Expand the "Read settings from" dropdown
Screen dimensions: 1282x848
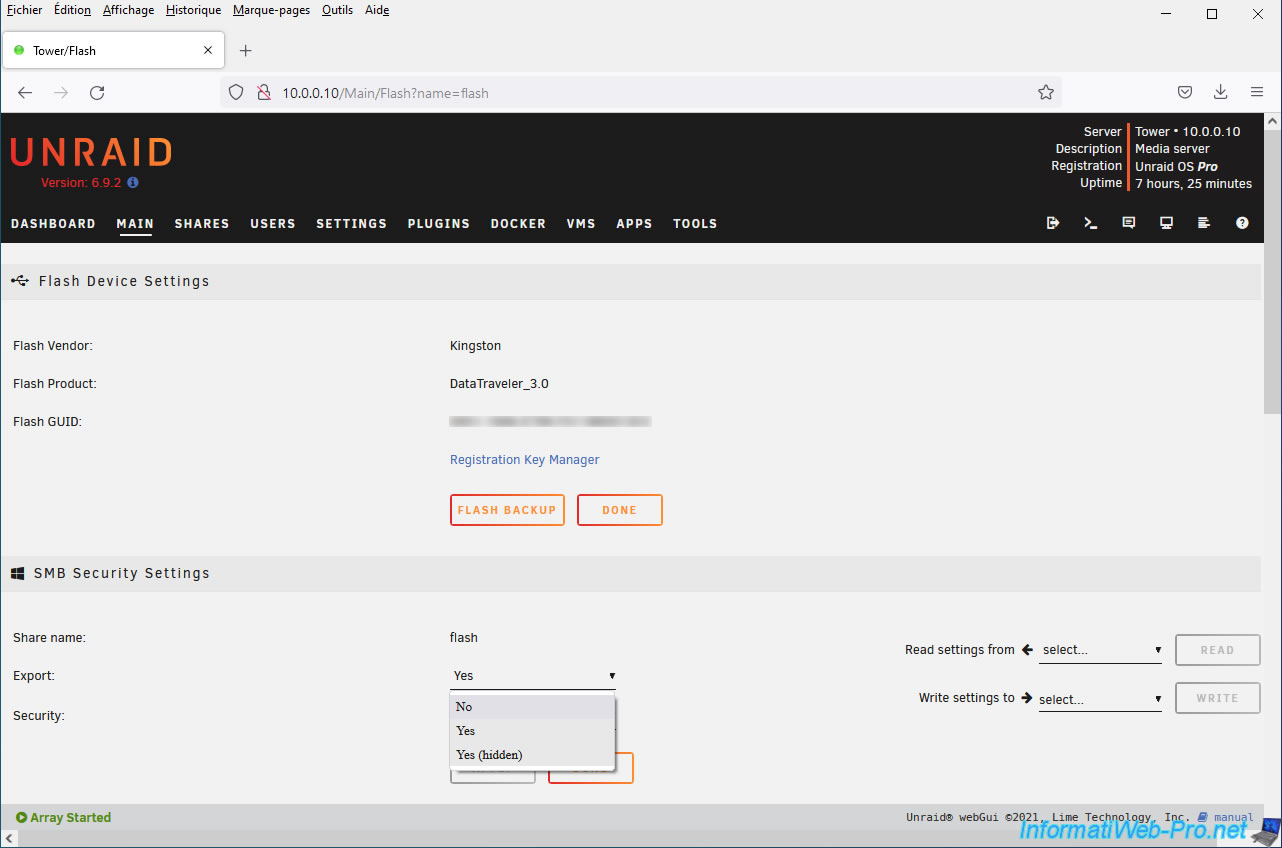(x=1100, y=650)
